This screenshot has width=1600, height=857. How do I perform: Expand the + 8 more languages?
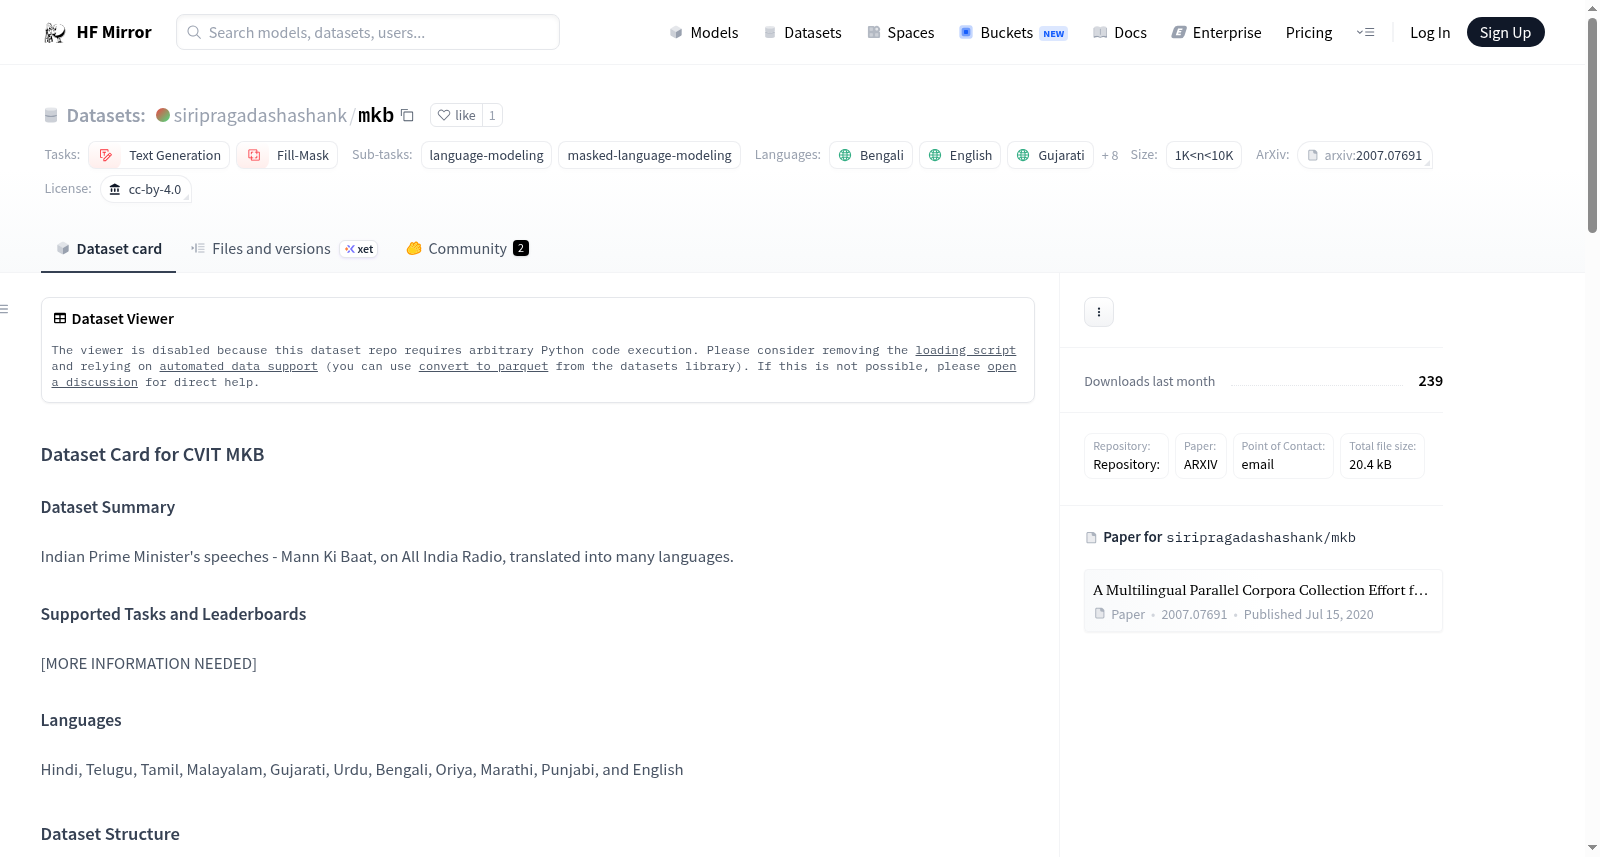(1110, 155)
